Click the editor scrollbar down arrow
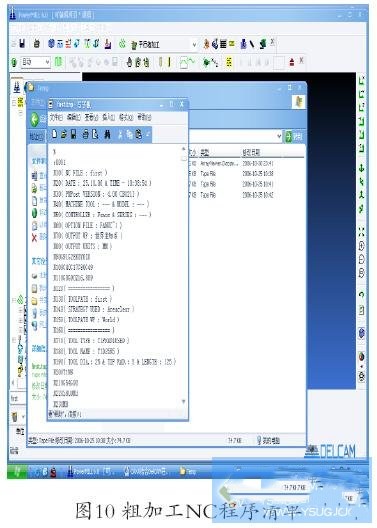The width and height of the screenshot is (377, 528). coord(183,401)
